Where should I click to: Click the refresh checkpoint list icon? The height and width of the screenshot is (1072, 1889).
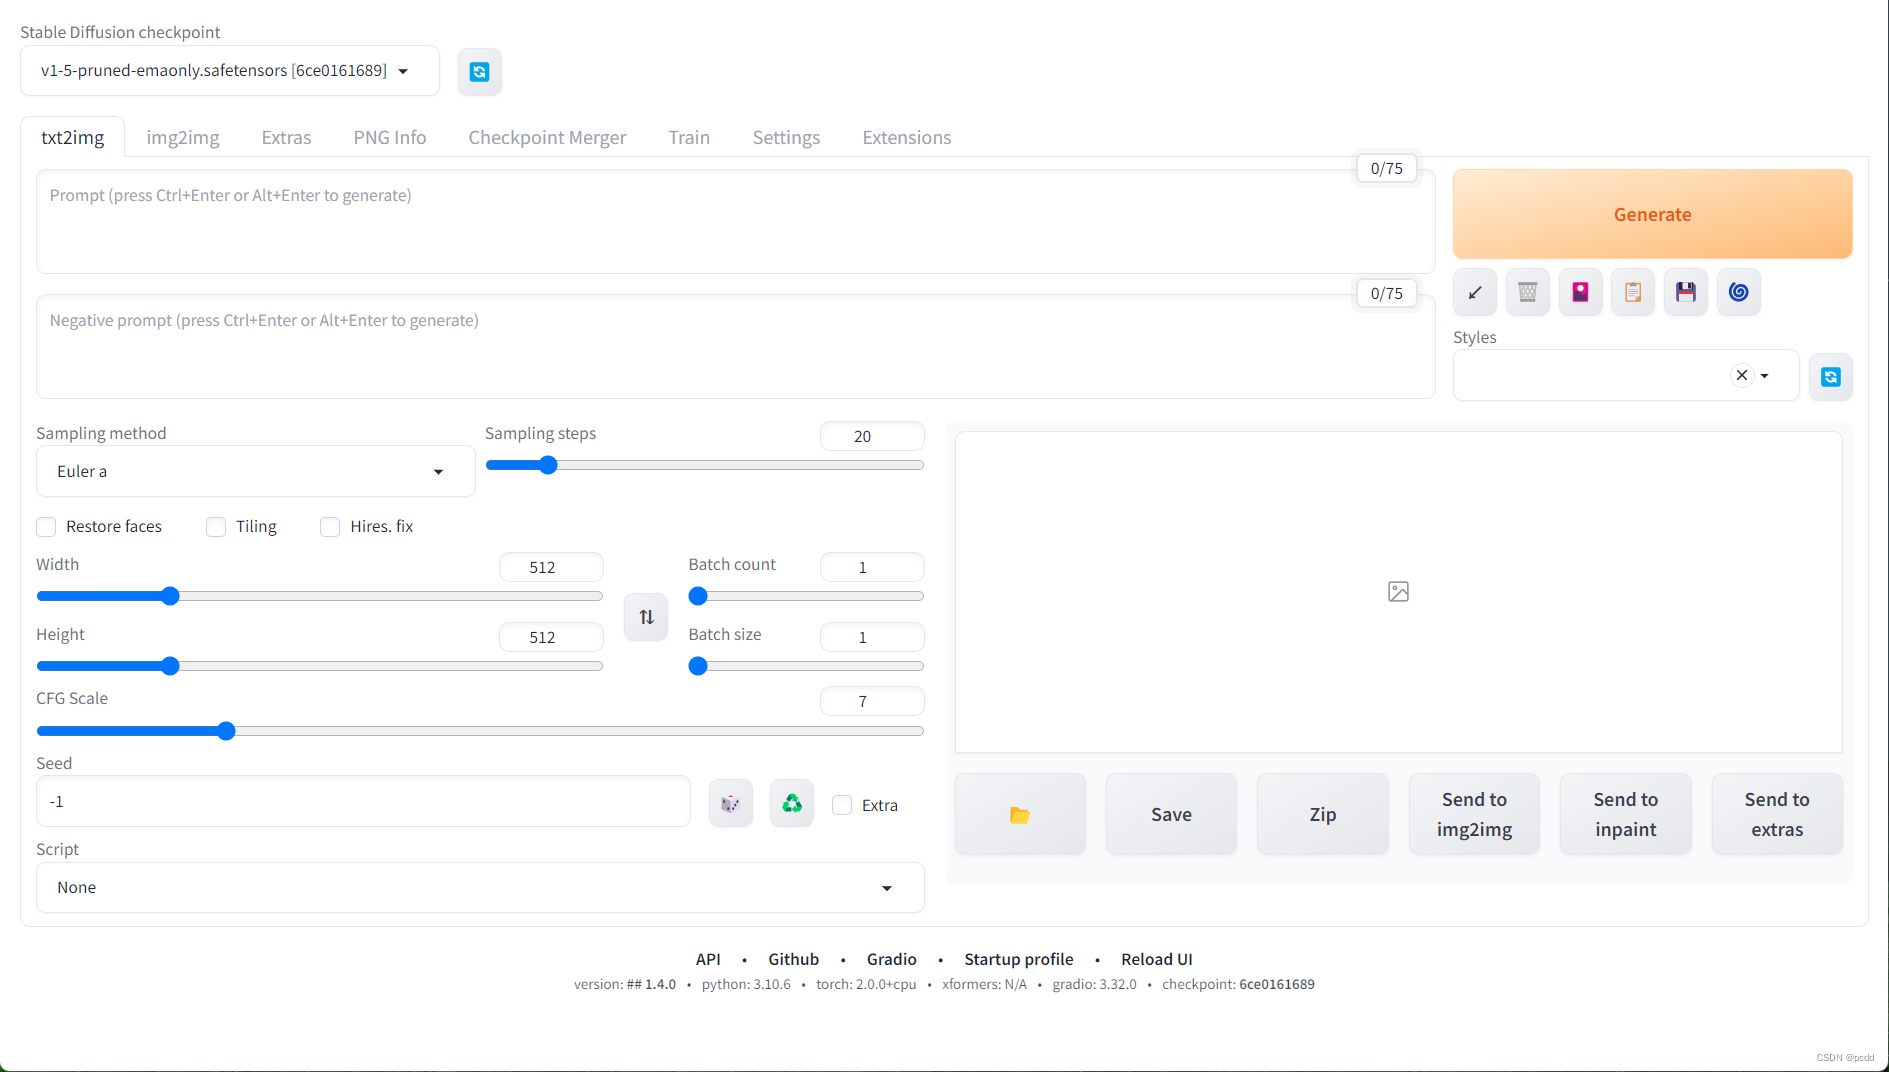pyautogui.click(x=479, y=72)
